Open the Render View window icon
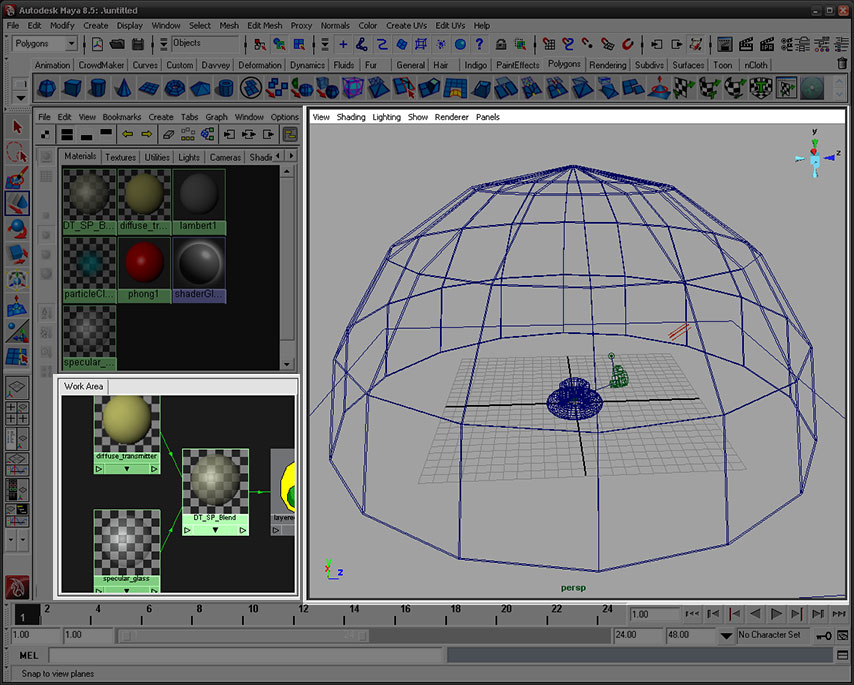This screenshot has height=685, width=854. (724, 44)
